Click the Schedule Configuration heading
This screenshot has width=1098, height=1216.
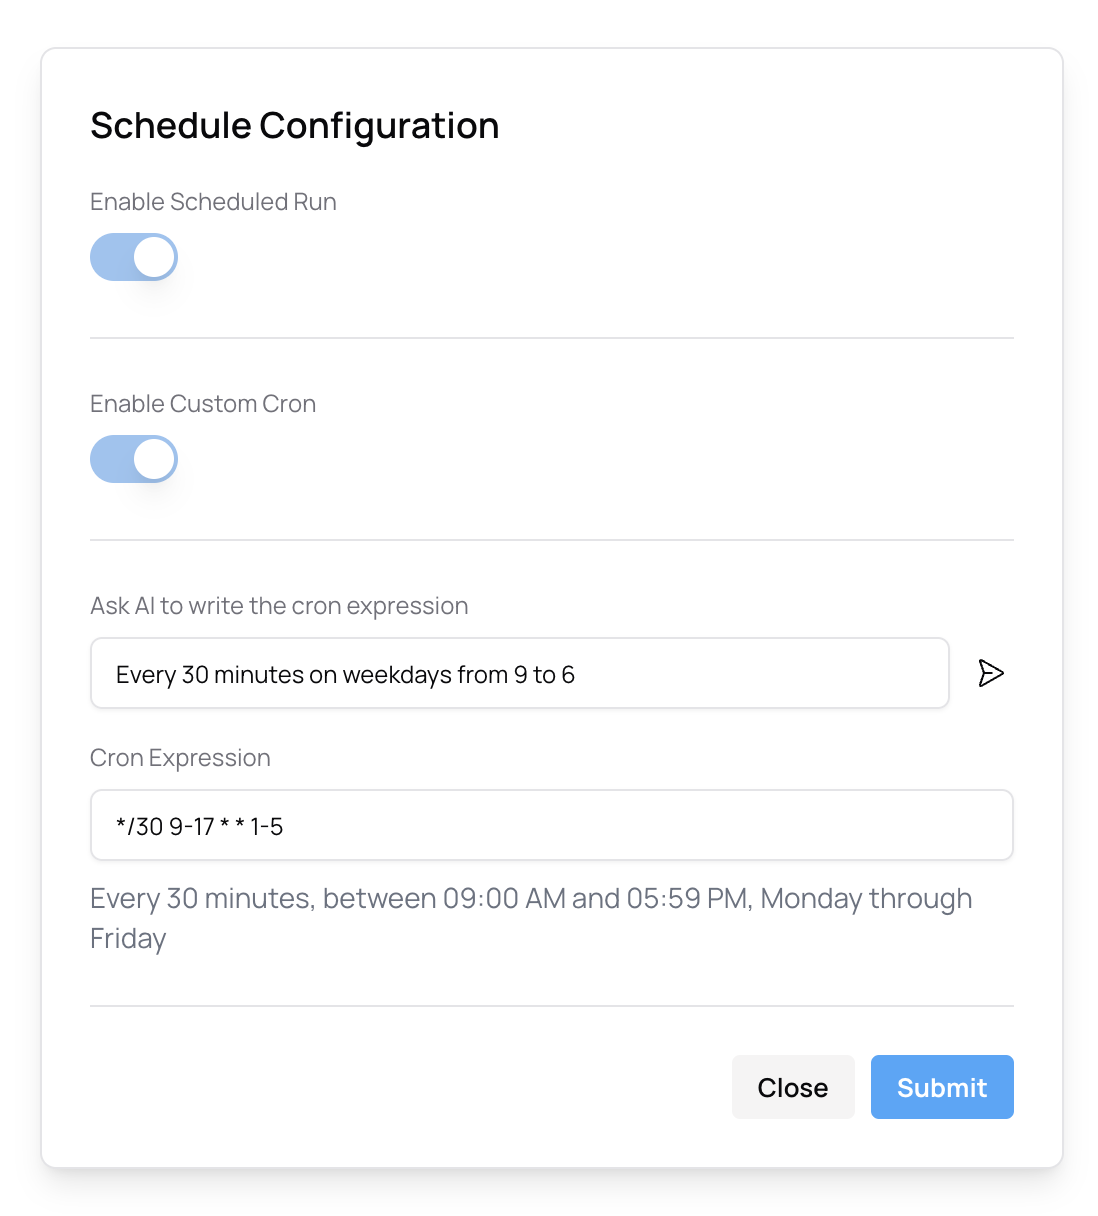pos(295,126)
